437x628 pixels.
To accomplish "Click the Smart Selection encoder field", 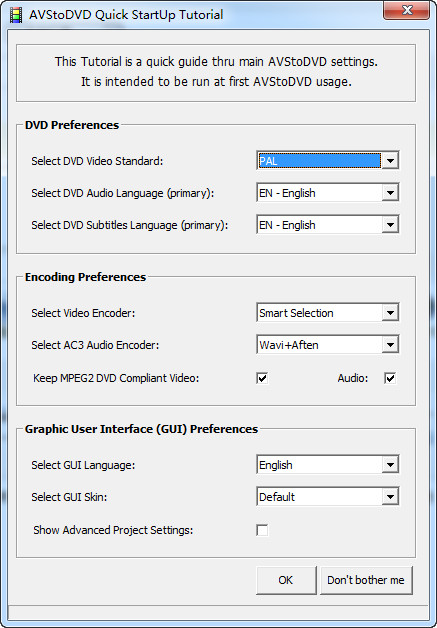I will coord(319,313).
